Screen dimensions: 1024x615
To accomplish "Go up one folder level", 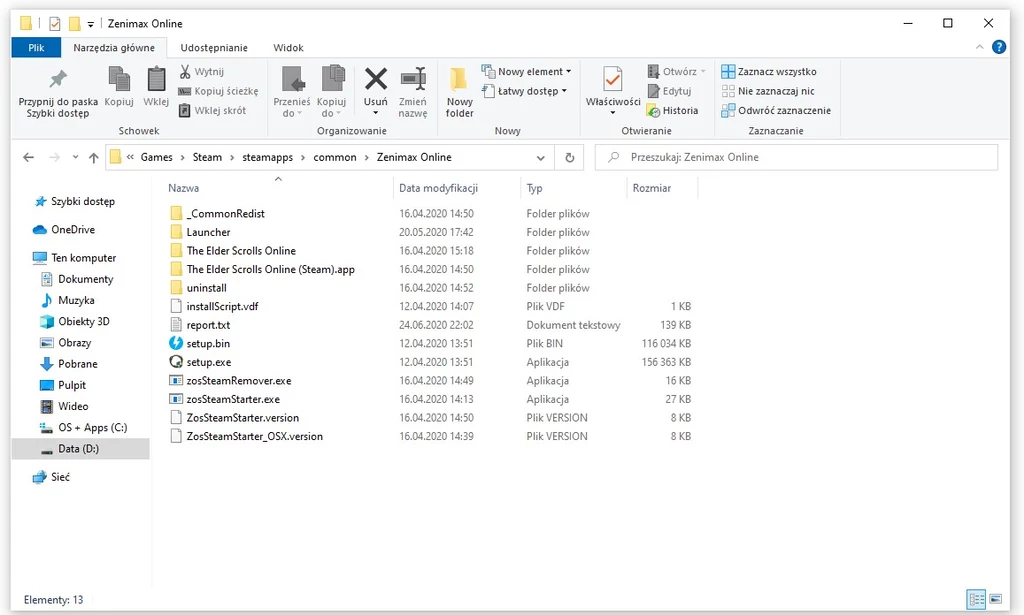I will [x=93, y=157].
